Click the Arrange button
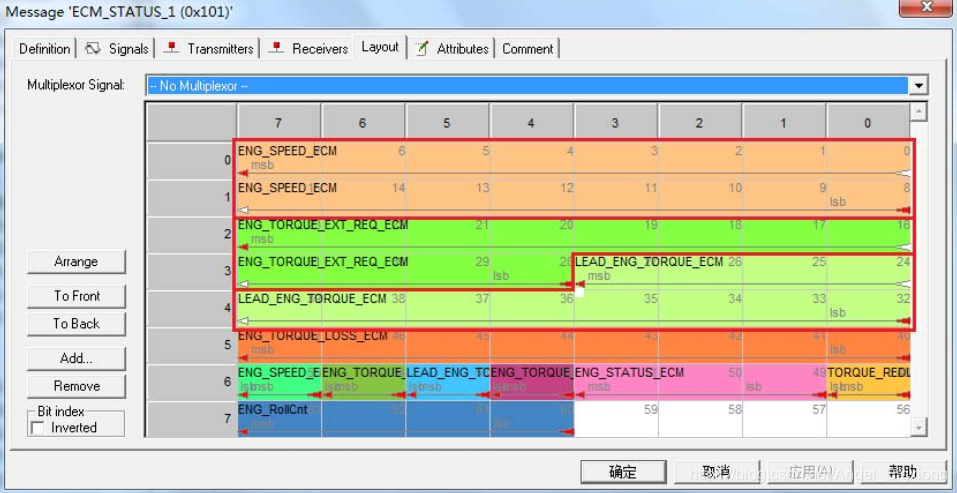The image size is (957, 493). (76, 262)
